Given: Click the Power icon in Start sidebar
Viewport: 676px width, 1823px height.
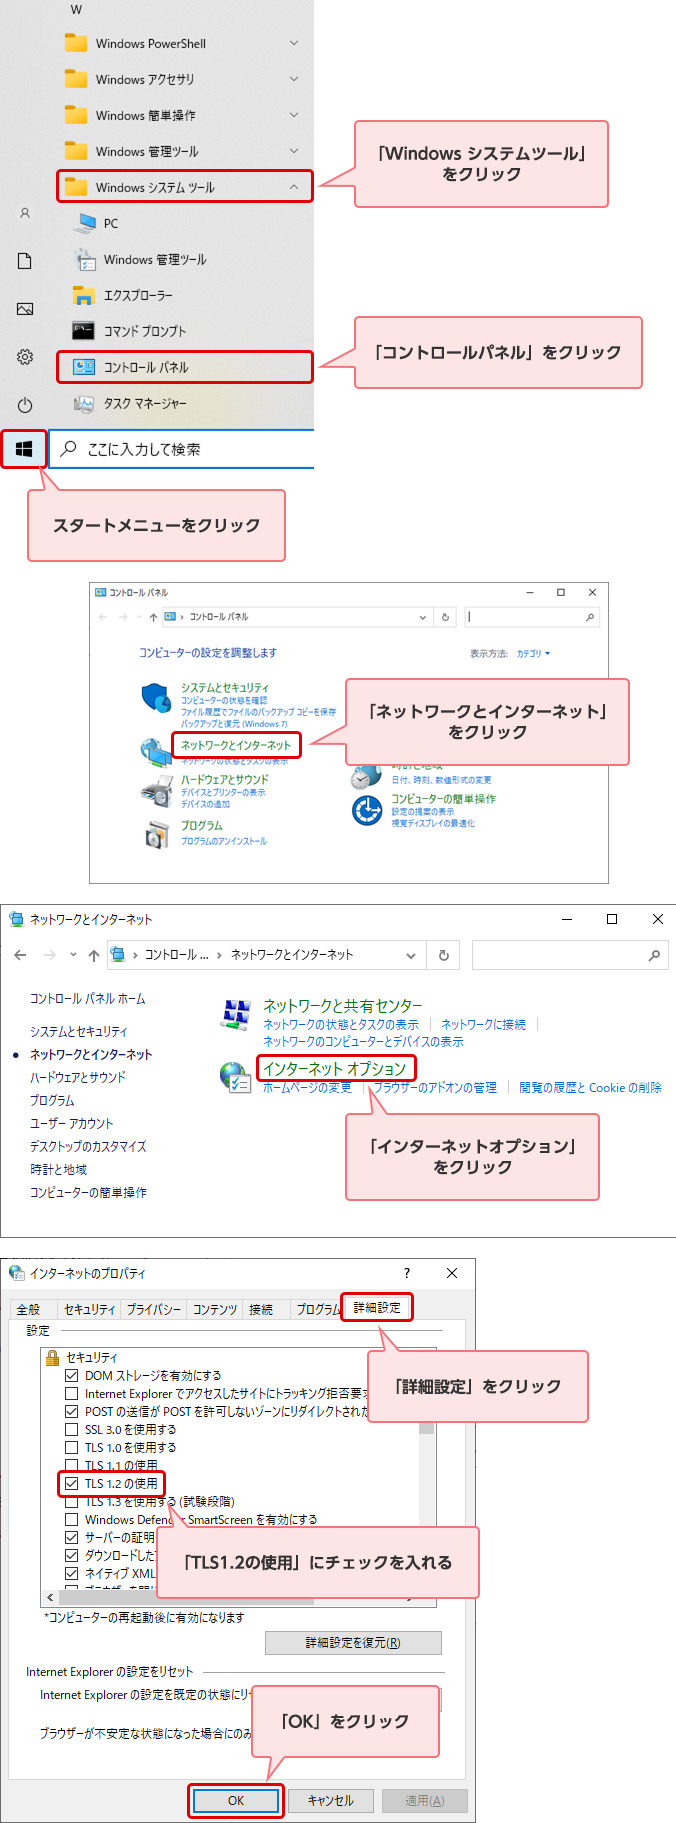Looking at the screenshot, I should pos(25,405).
